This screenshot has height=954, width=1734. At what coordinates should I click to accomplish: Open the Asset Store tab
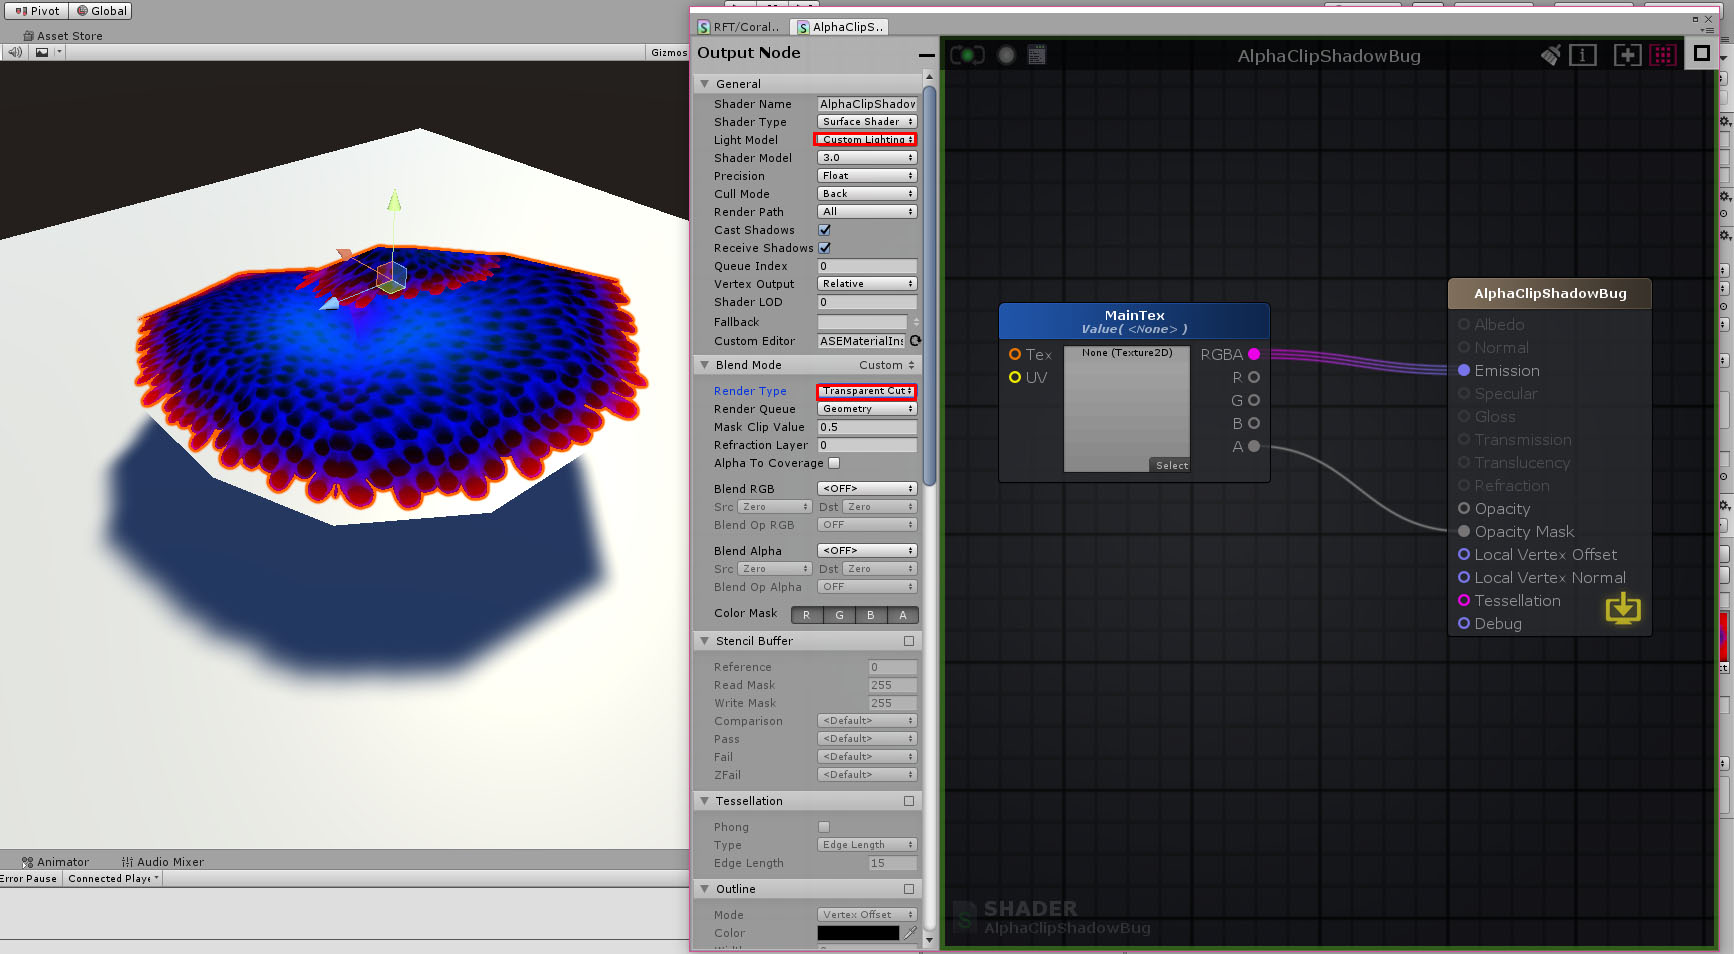click(x=62, y=36)
